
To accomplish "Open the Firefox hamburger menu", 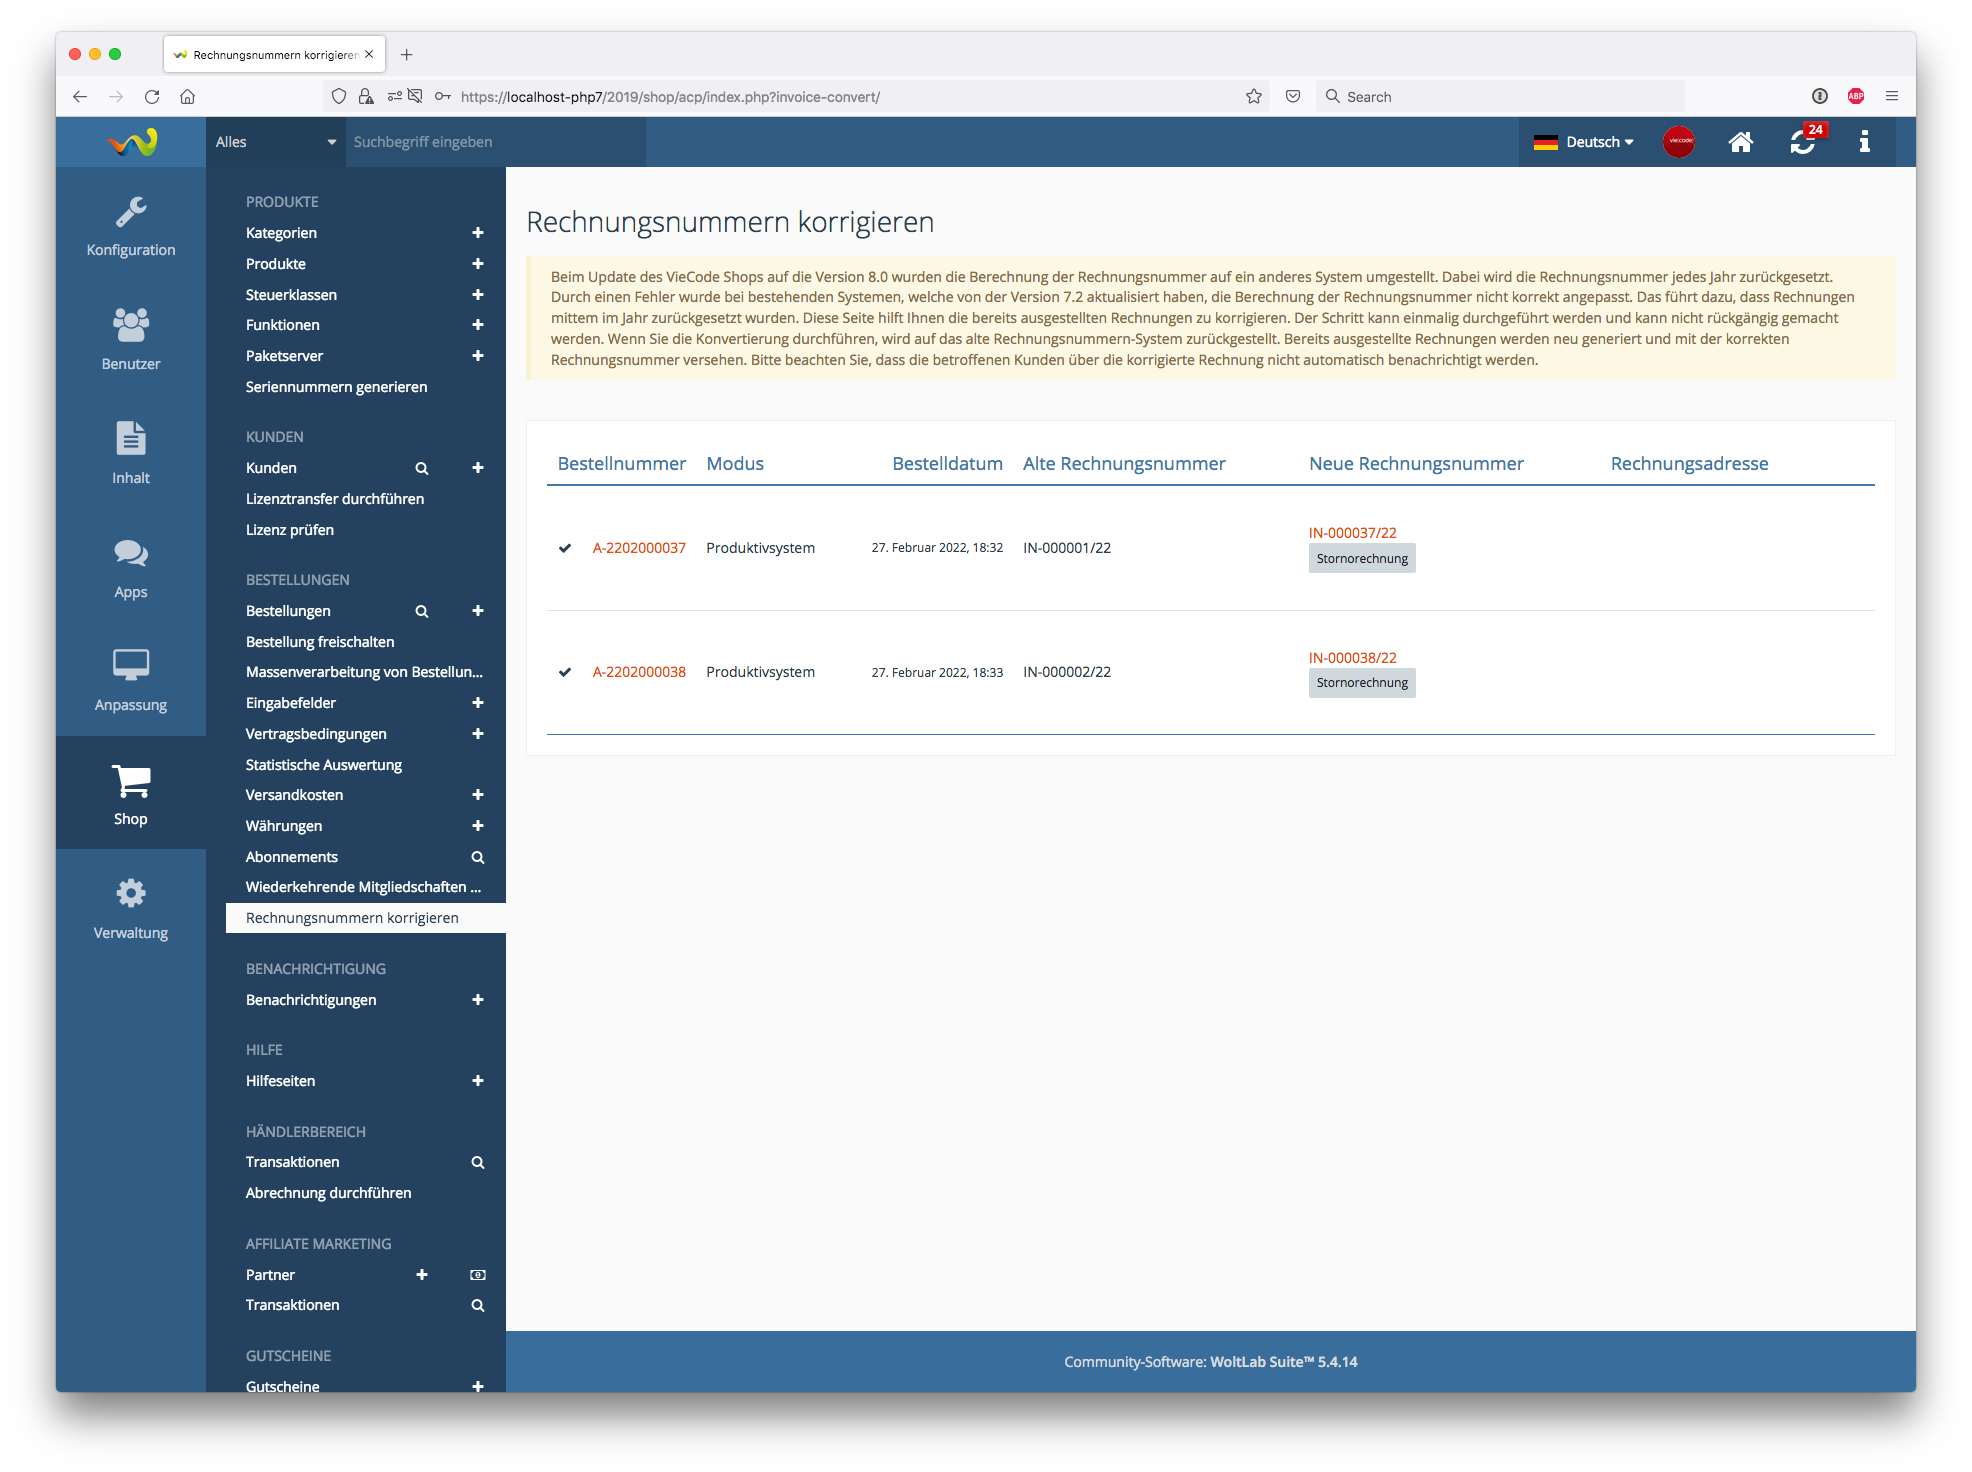I will click(1892, 96).
